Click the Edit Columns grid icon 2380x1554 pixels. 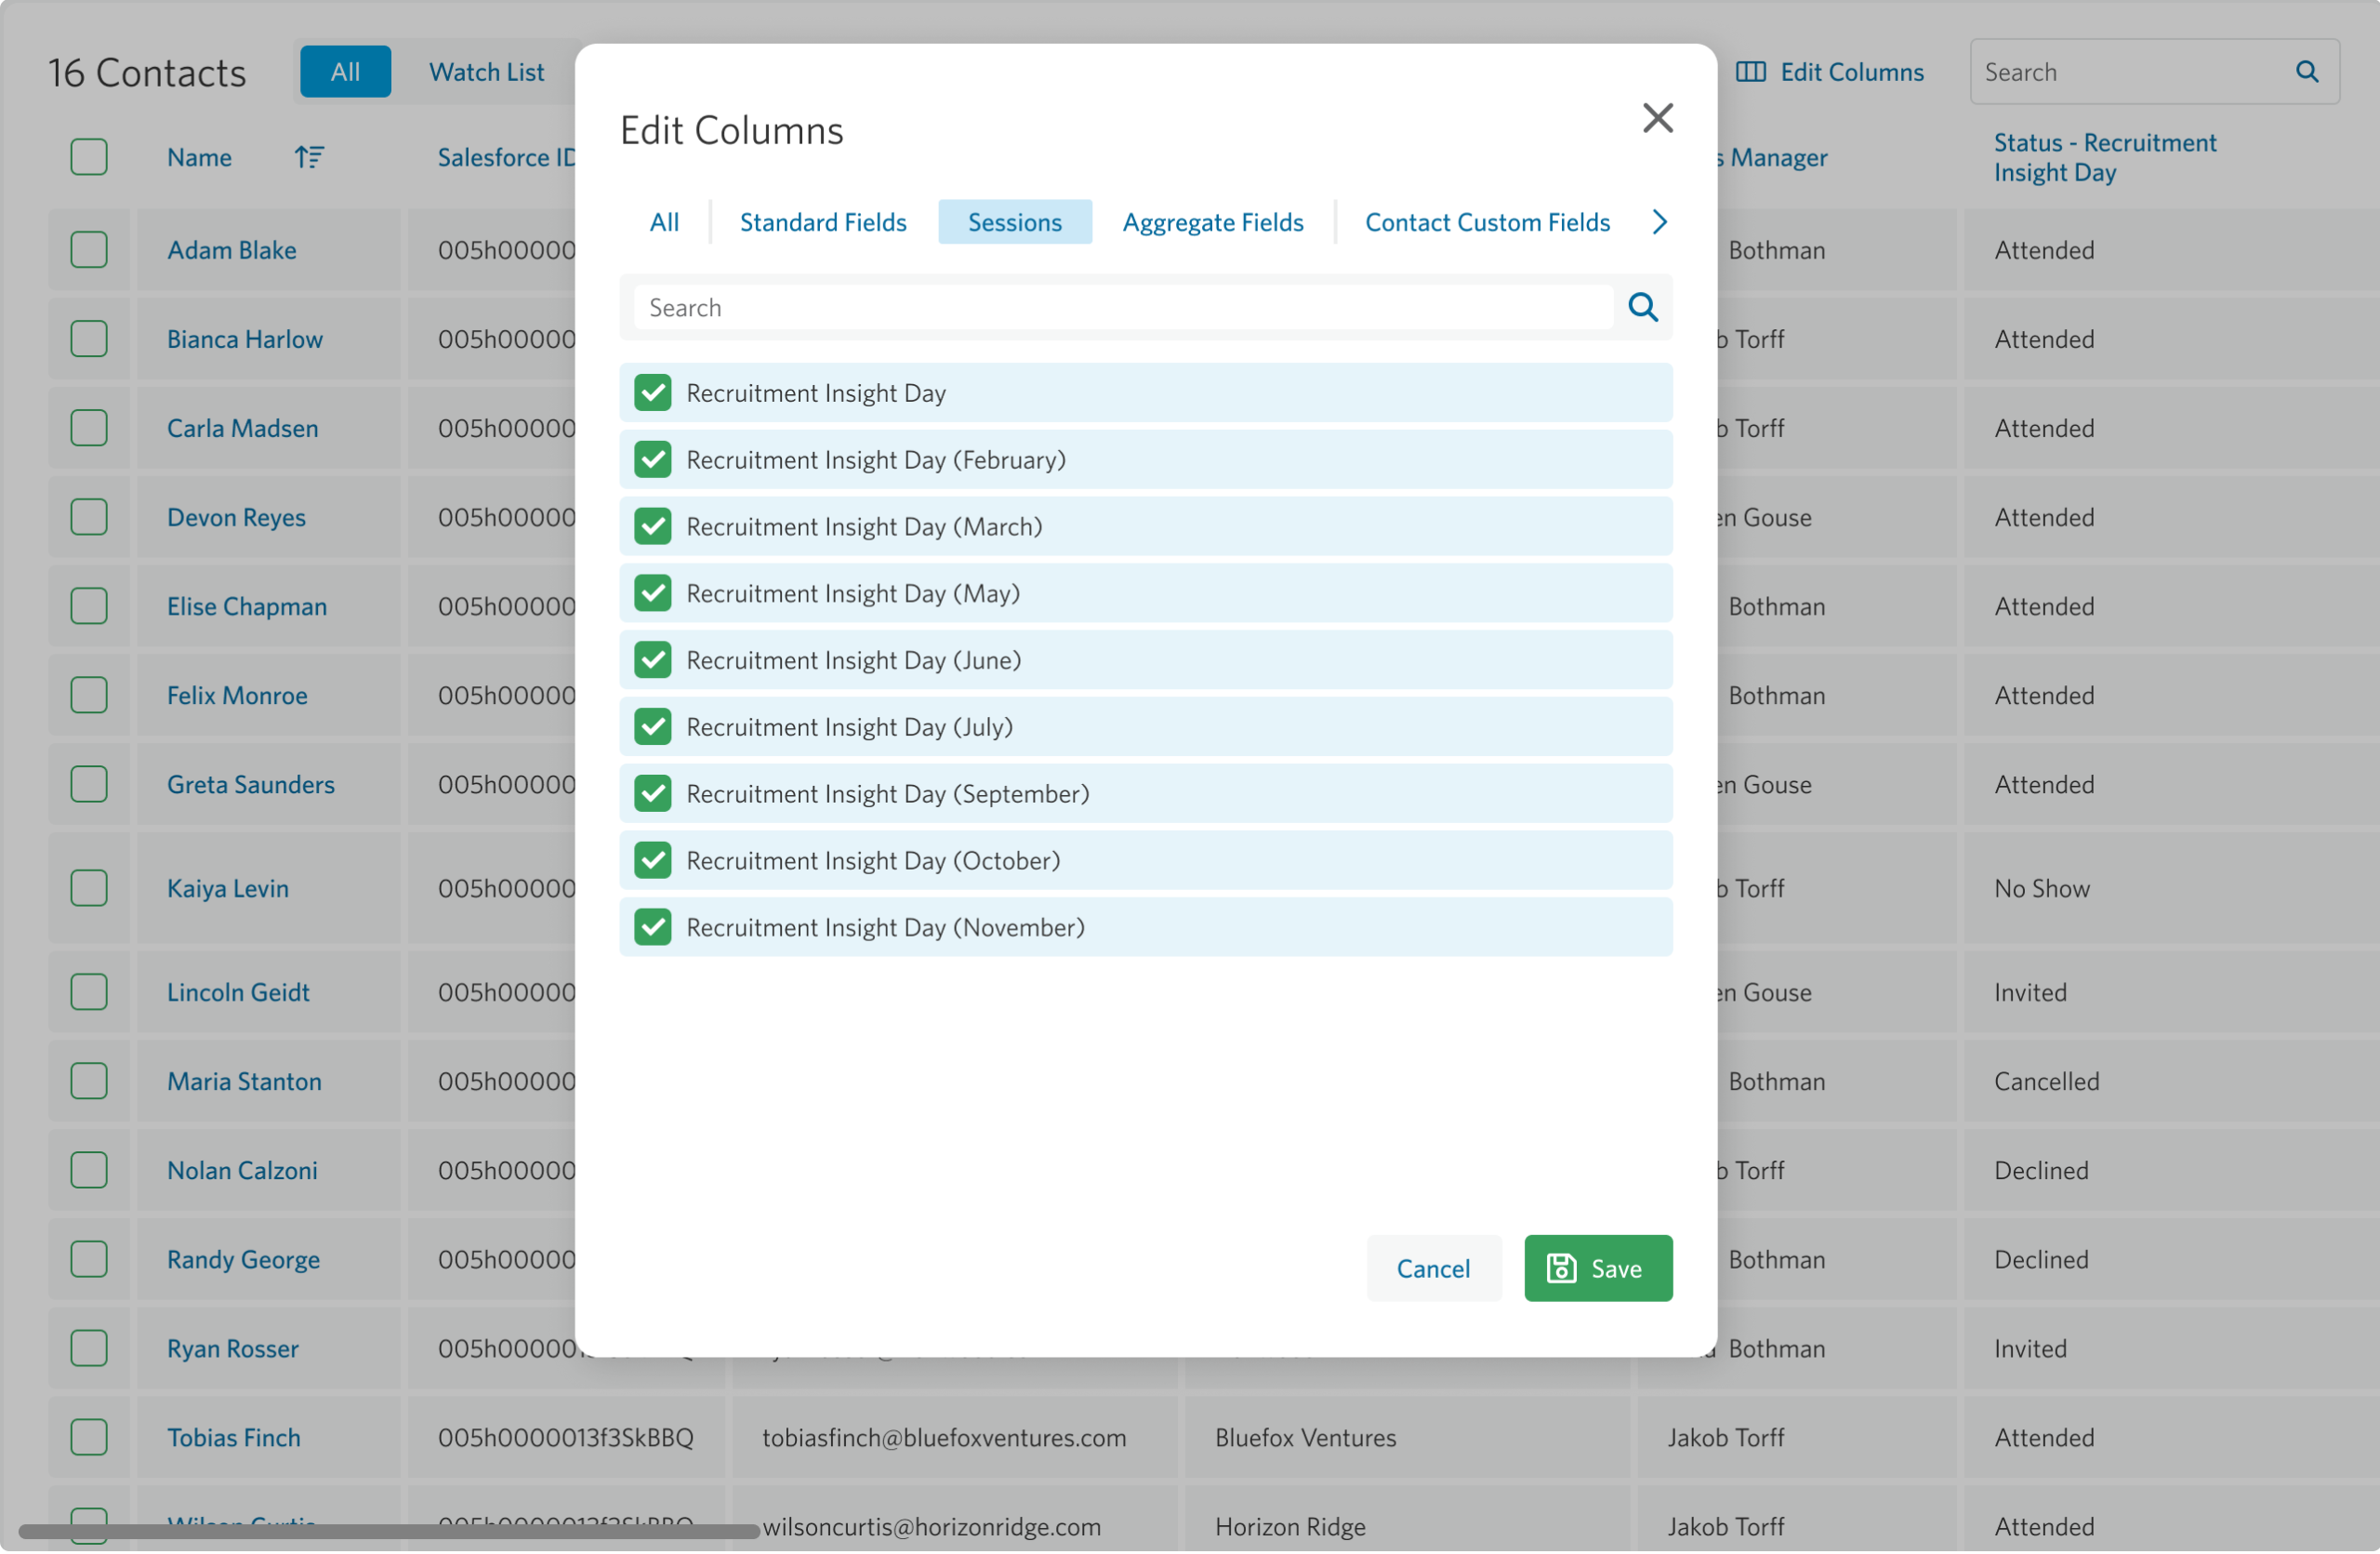[x=1751, y=71]
